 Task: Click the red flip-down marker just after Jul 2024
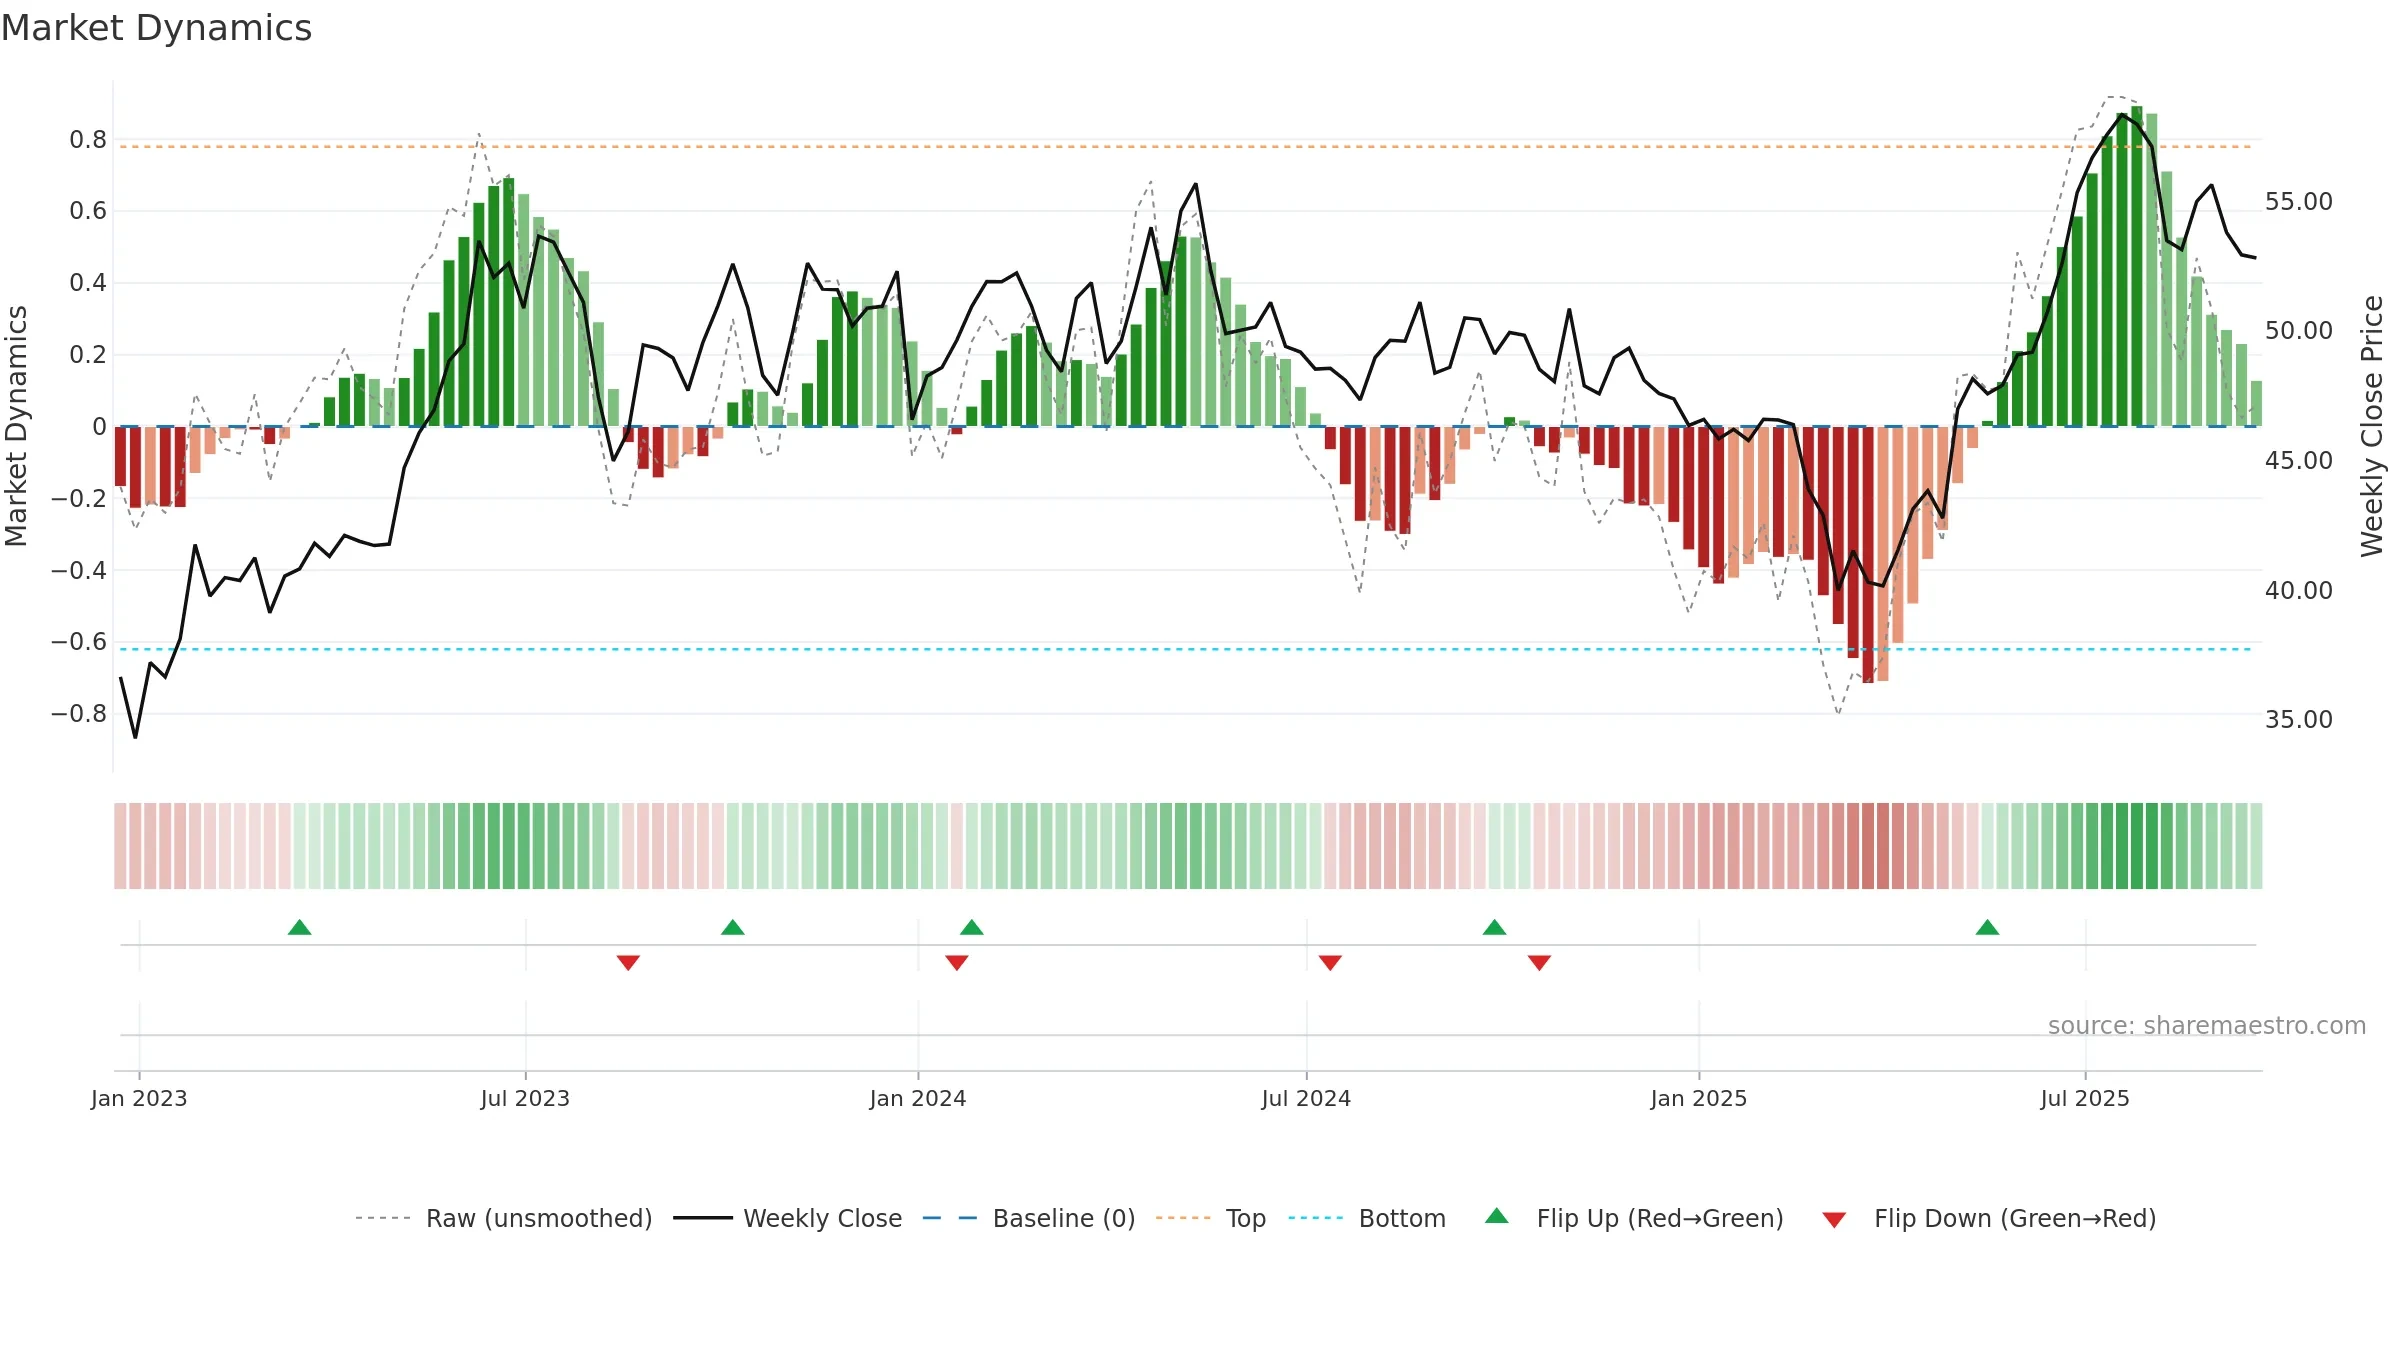(1330, 962)
